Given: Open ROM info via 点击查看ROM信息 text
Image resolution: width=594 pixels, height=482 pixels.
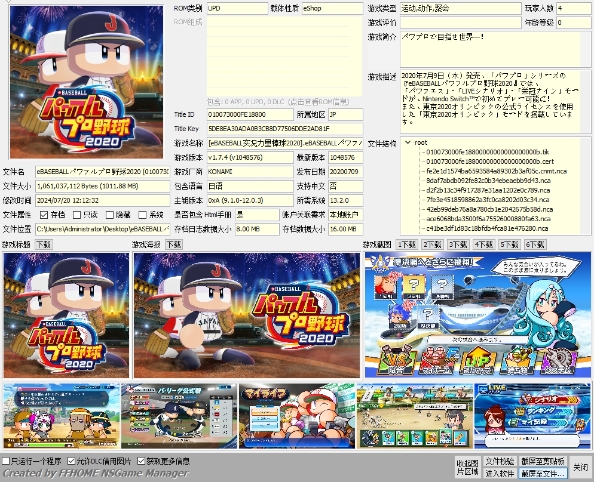Looking at the screenshot, I should point(278,102).
